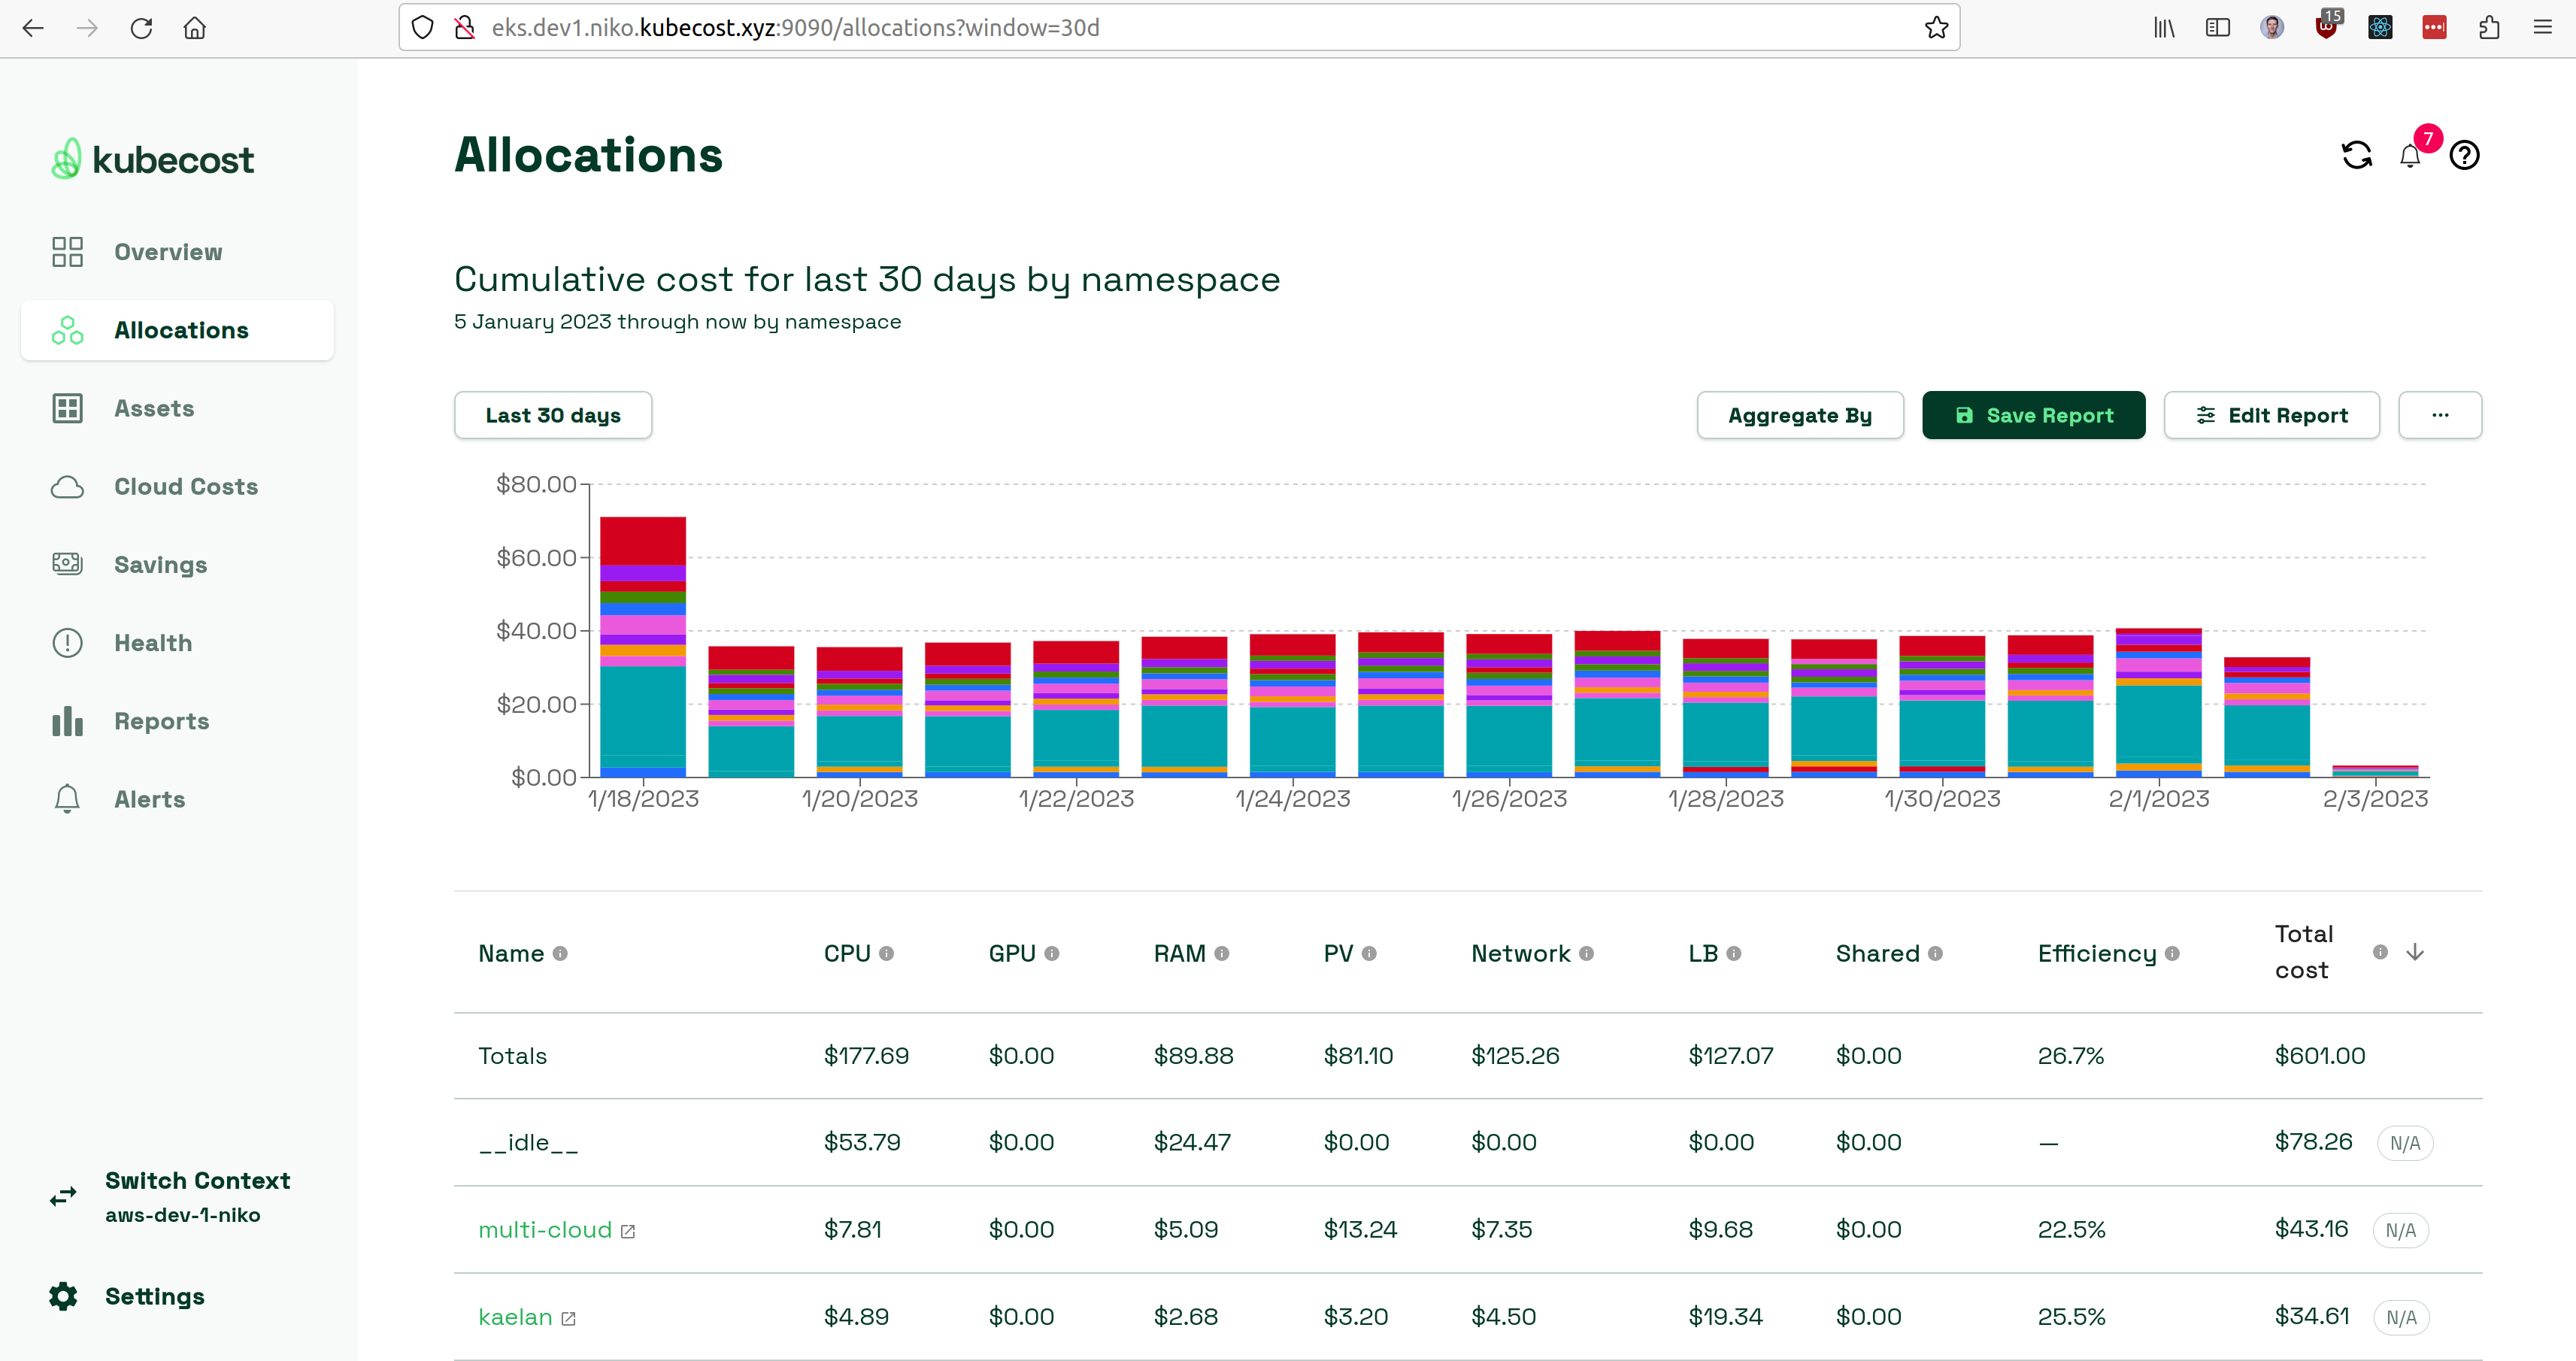The width and height of the screenshot is (2576, 1361).
Task: Open Savings in the sidebar
Action: coord(177,564)
